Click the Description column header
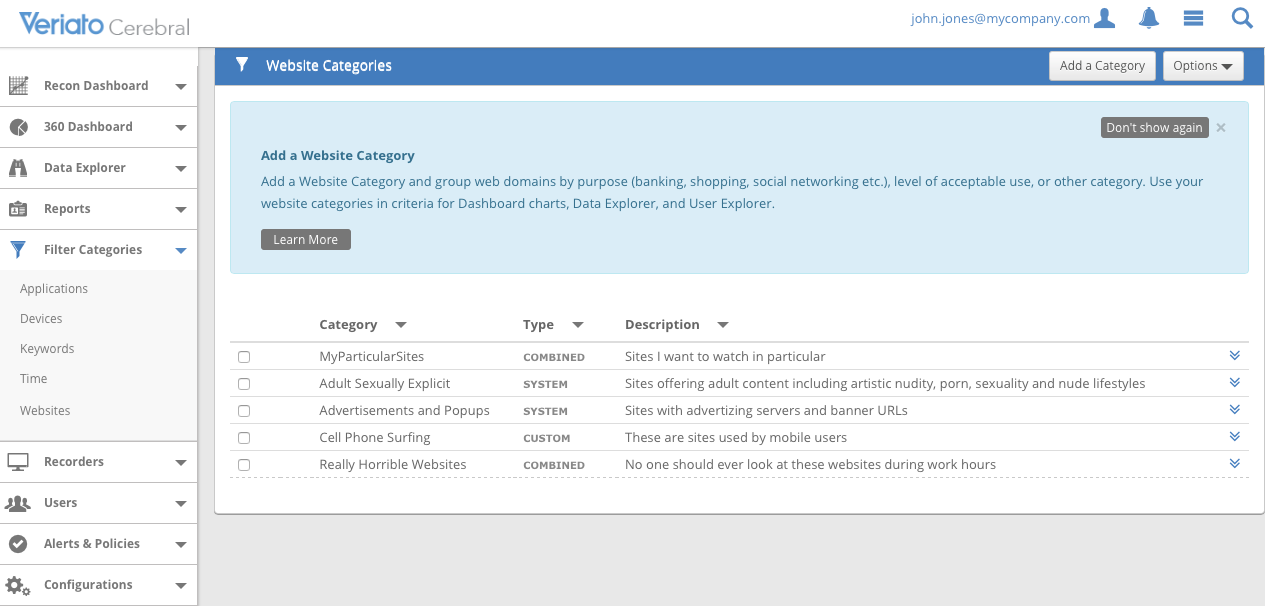The width and height of the screenshot is (1265, 606). pyautogui.click(x=662, y=324)
